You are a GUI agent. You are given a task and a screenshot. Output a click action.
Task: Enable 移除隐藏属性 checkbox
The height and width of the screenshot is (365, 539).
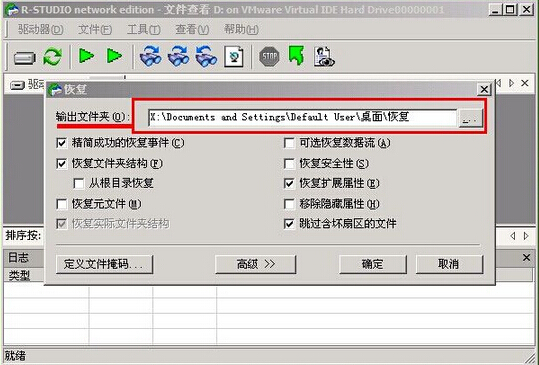[x=289, y=204]
